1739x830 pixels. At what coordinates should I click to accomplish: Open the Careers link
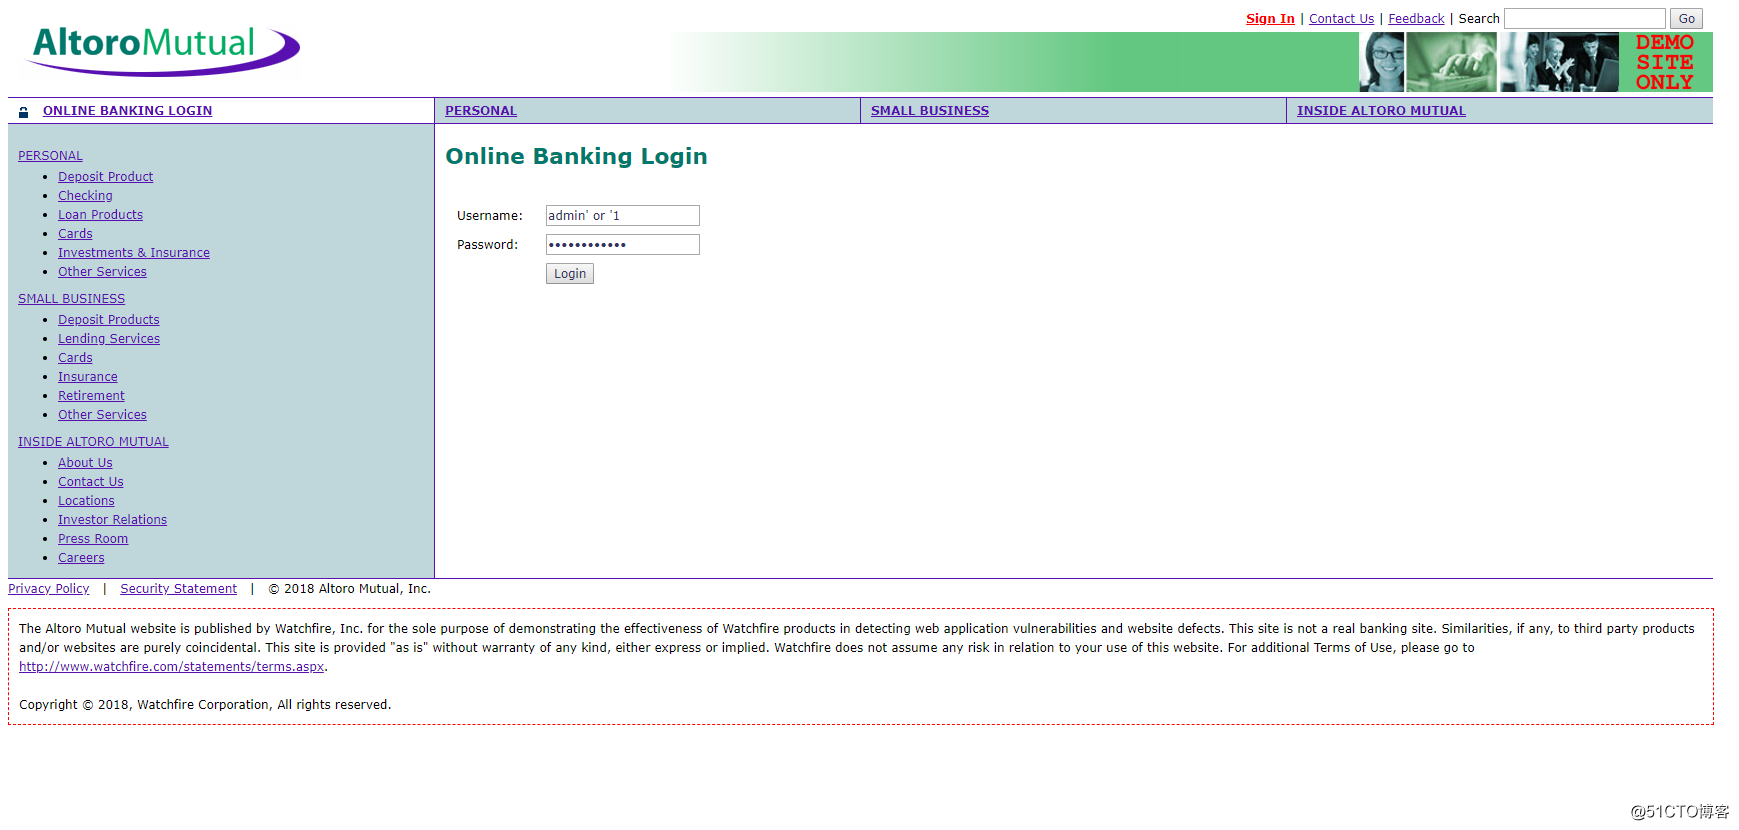coord(81,558)
